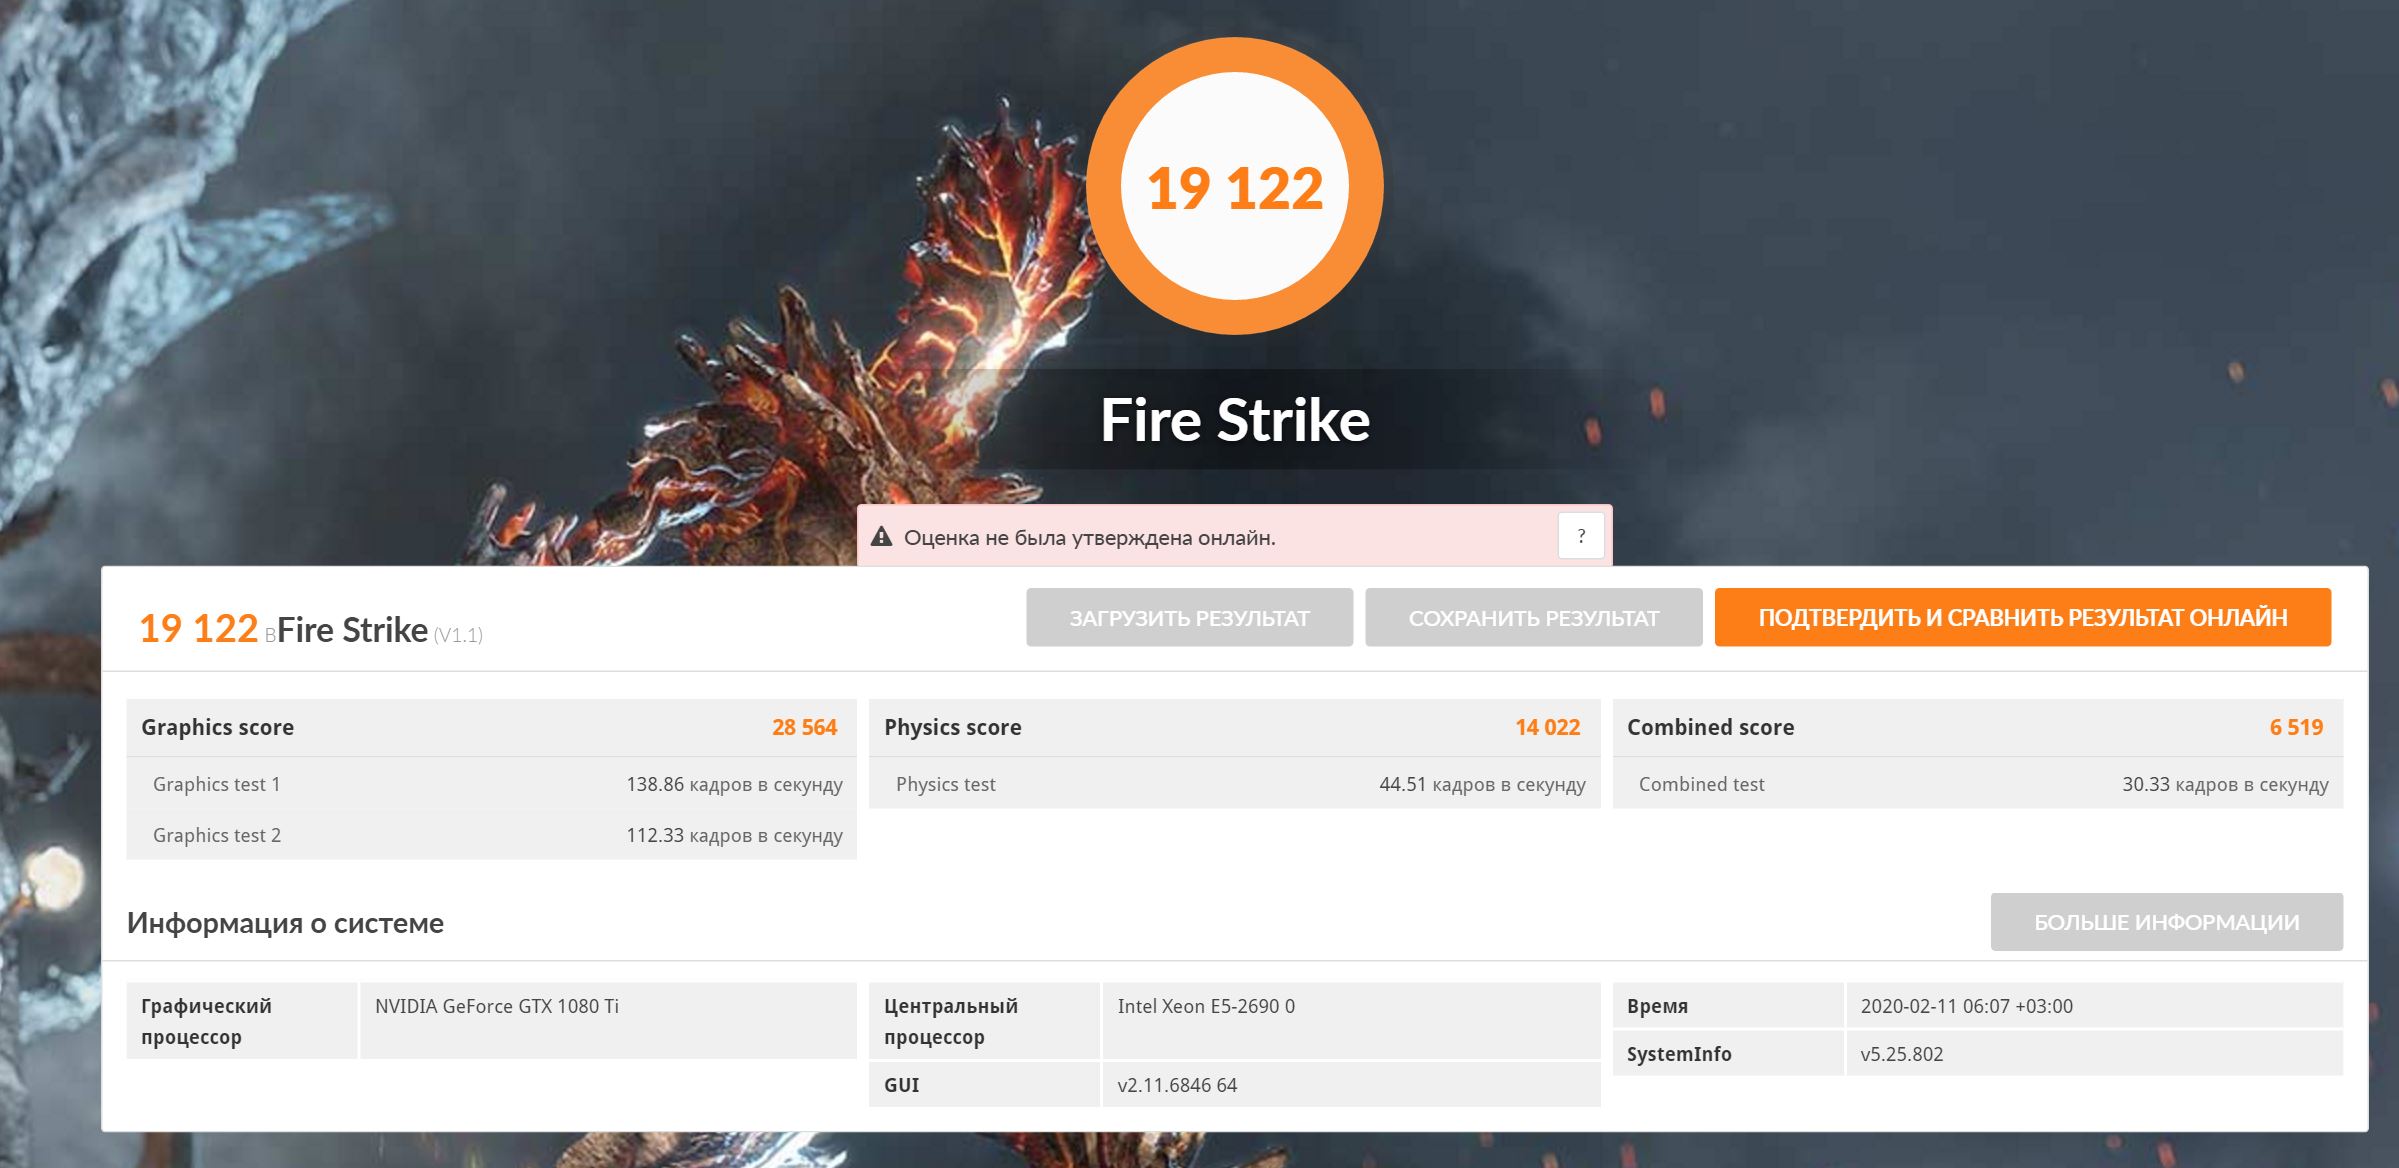The image size is (2399, 1168).
Task: Click the 2020-02-11 06:07 time value
Action: [1966, 1006]
